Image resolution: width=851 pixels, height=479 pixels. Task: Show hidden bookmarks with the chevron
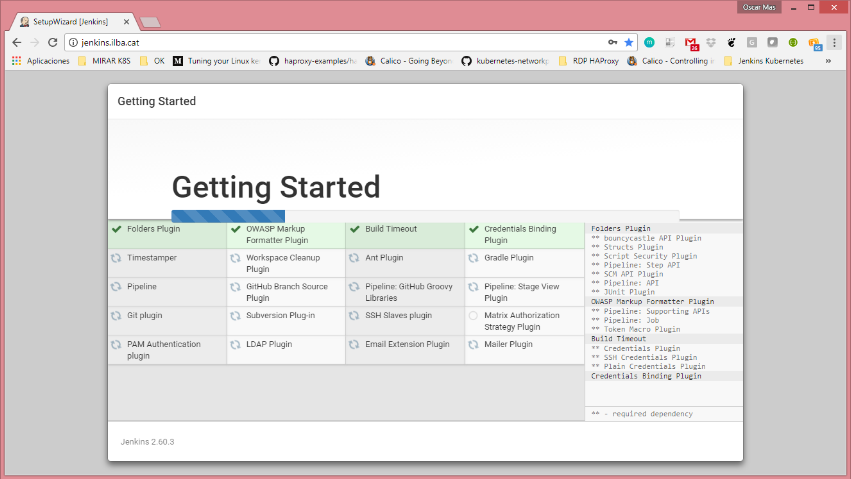pyautogui.click(x=828, y=61)
